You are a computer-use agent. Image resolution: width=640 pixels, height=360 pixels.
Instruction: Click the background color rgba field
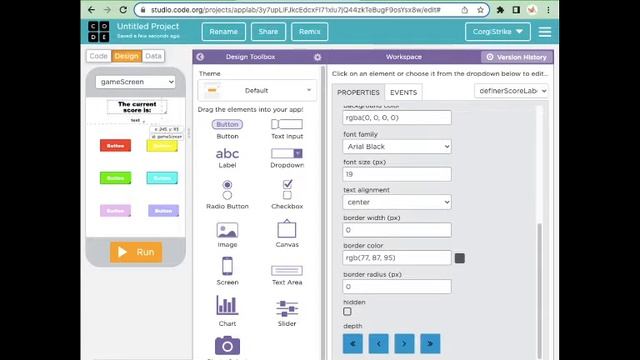point(397,118)
